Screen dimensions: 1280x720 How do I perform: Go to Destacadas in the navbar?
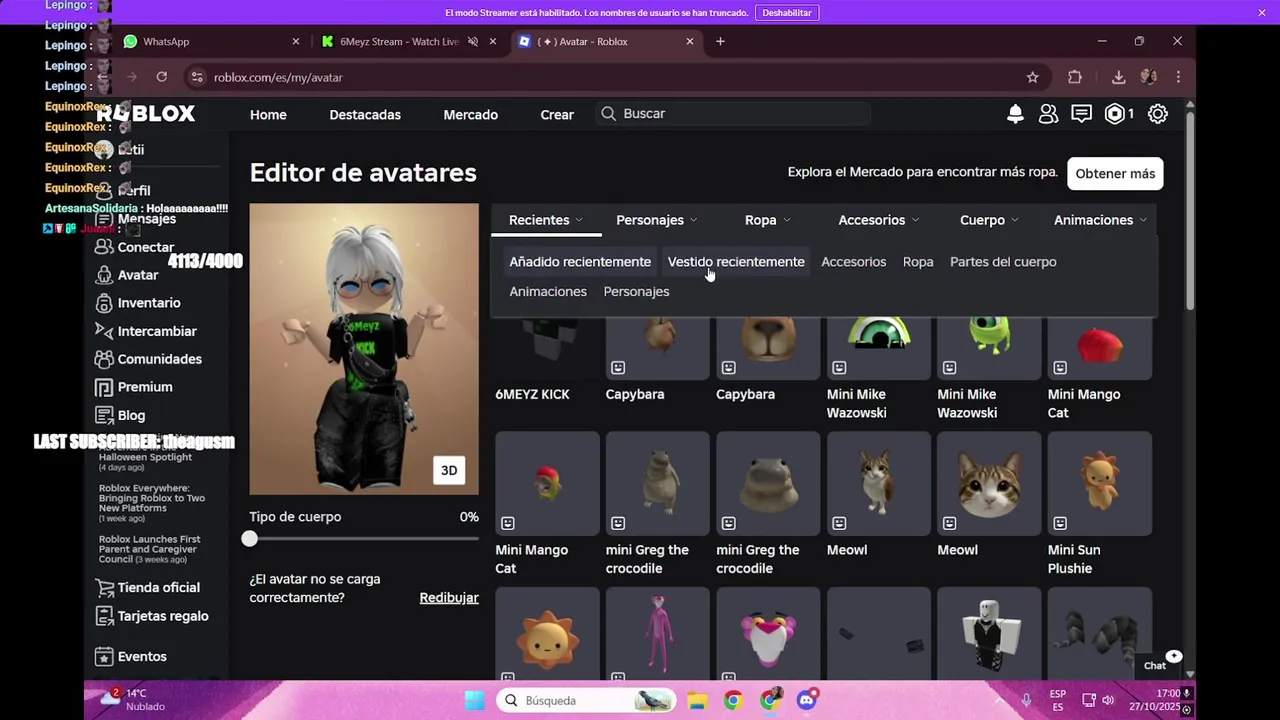[x=365, y=114]
